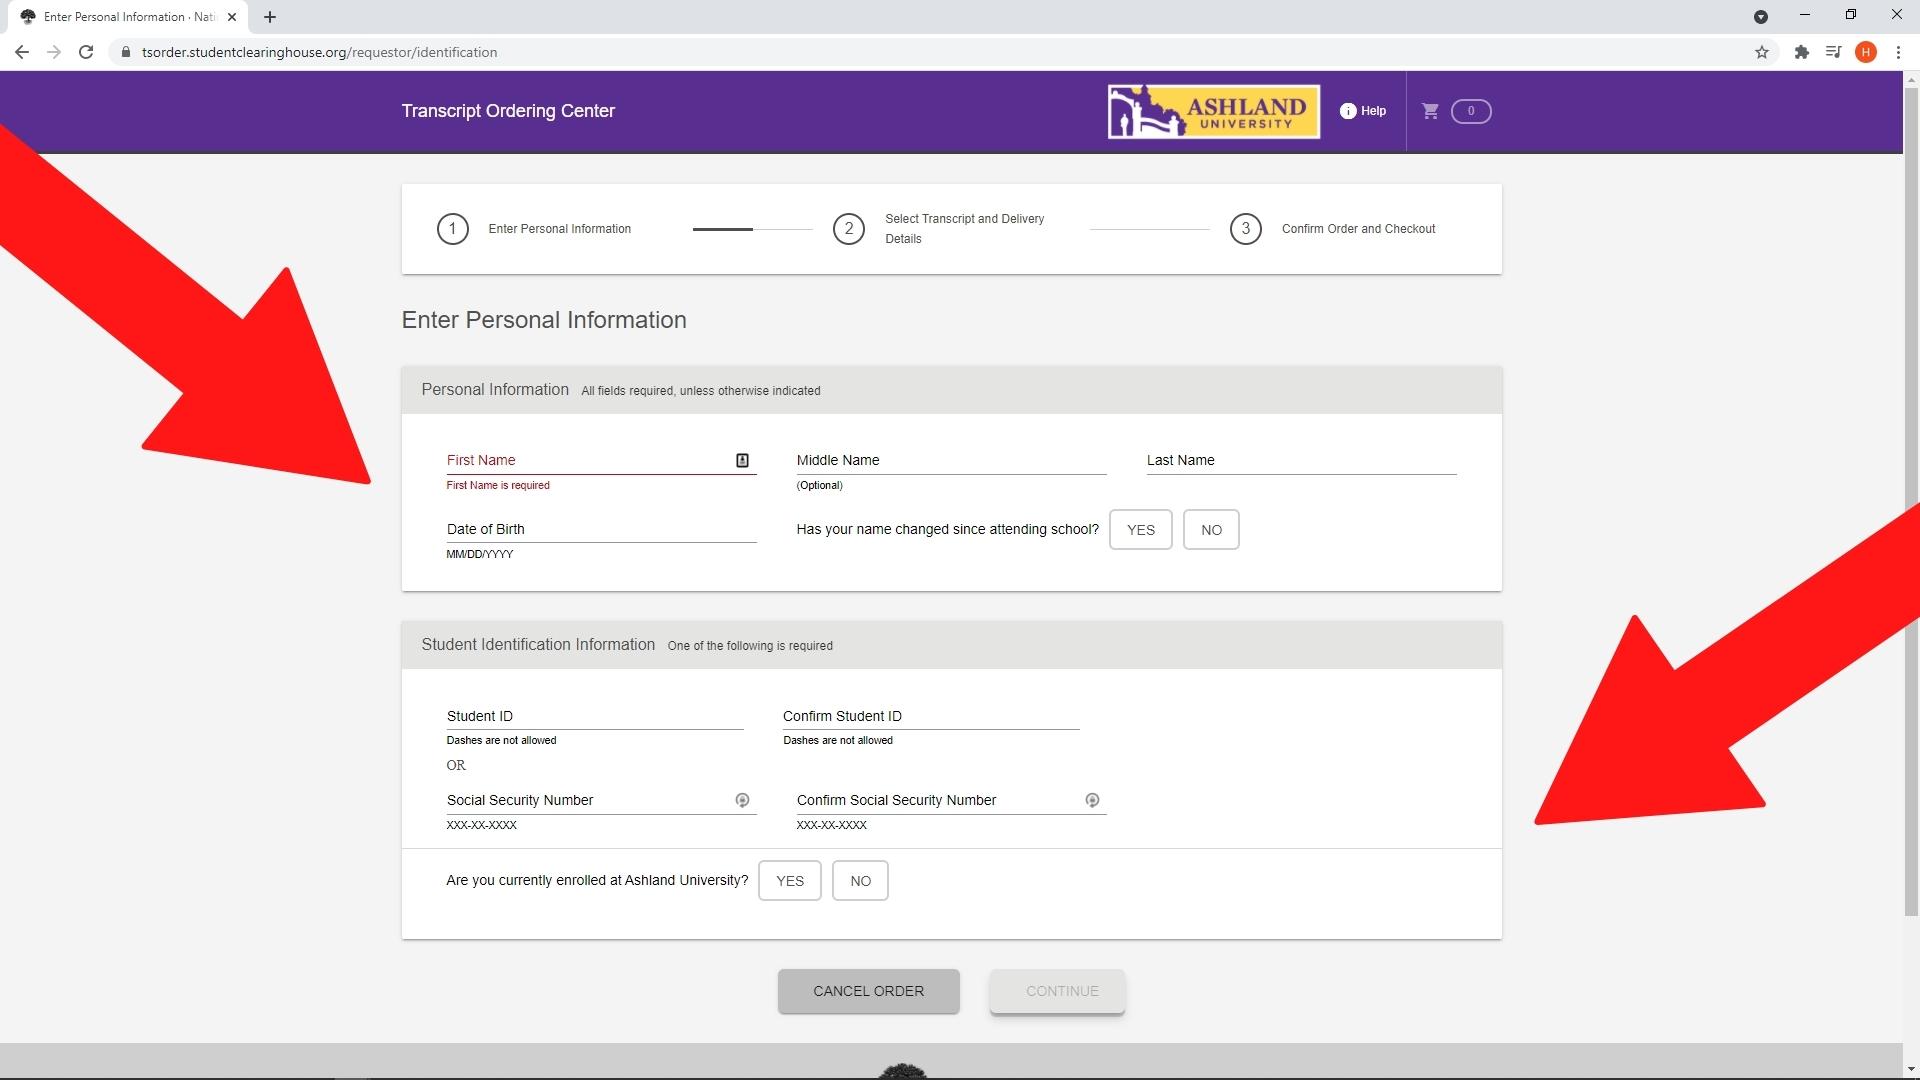Click autofill icon in First Name field

click(742, 460)
